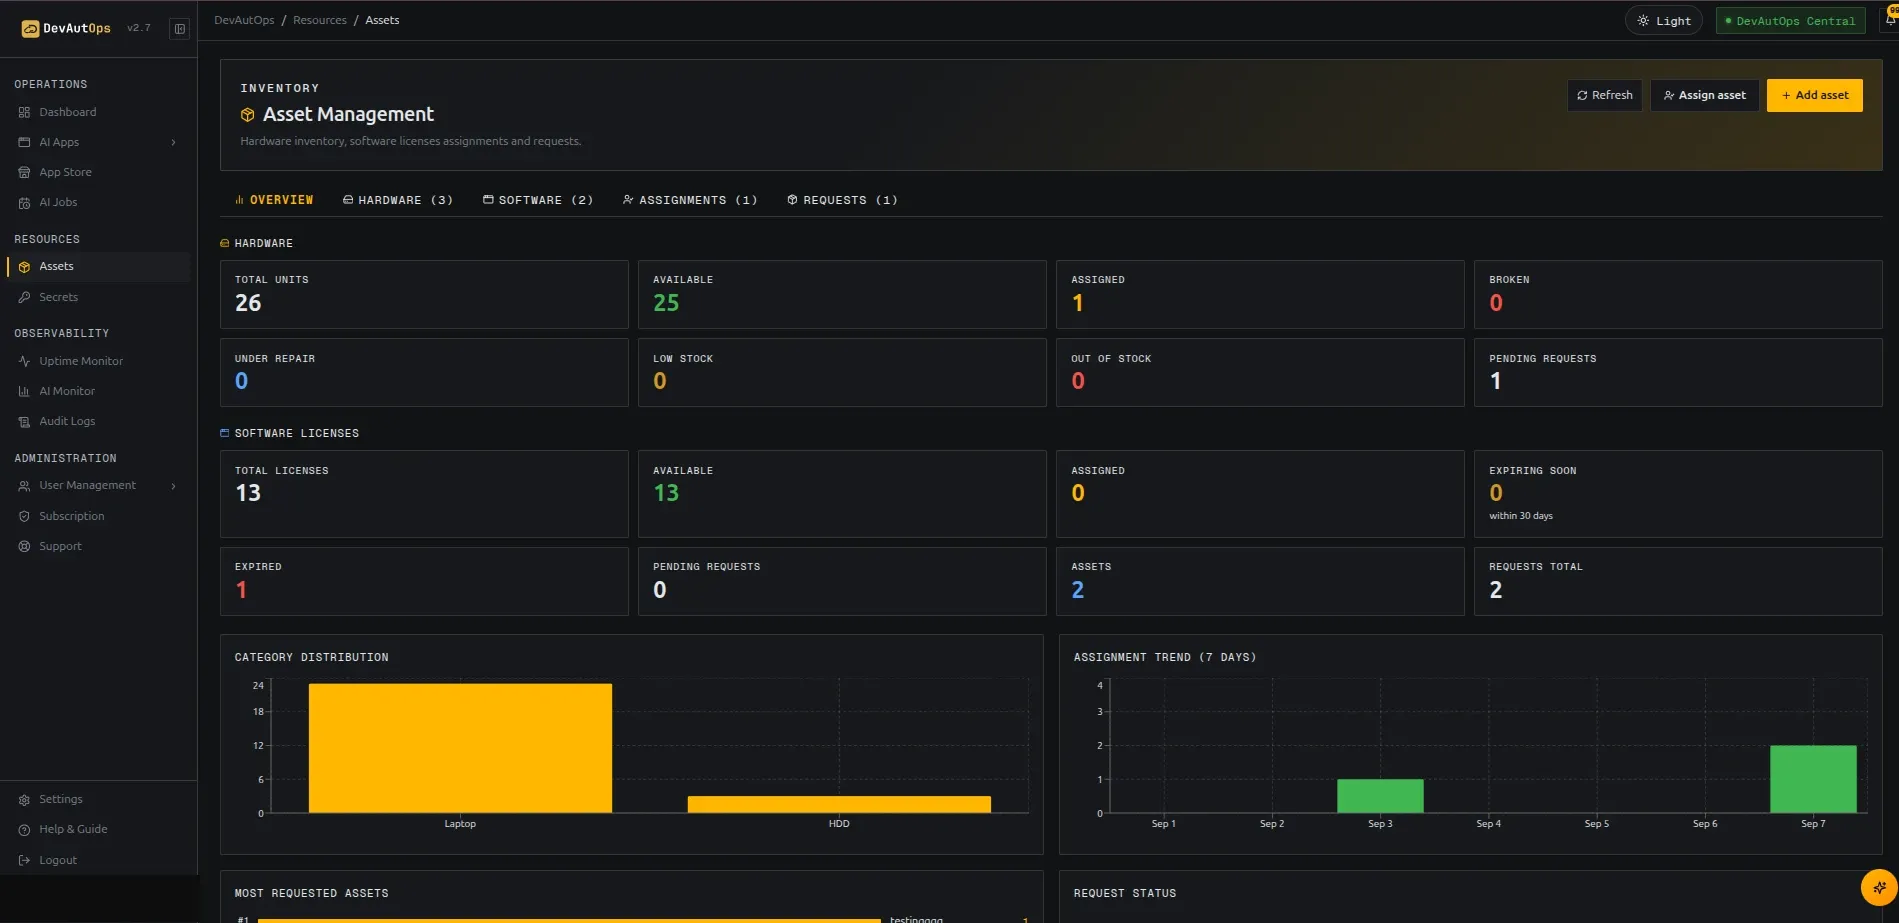Click the Requests Total card
This screenshot has height=923, width=1899.
[x=1678, y=581]
